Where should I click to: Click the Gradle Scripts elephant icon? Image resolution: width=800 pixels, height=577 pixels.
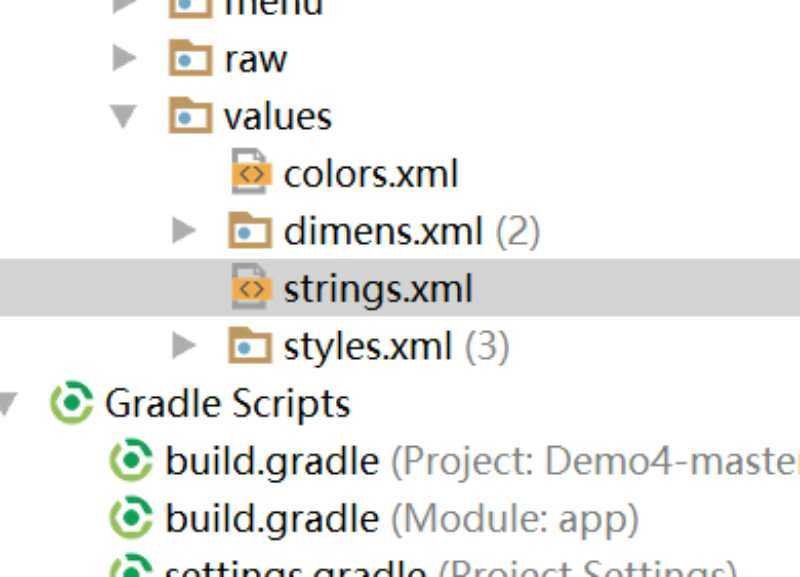click(72, 403)
